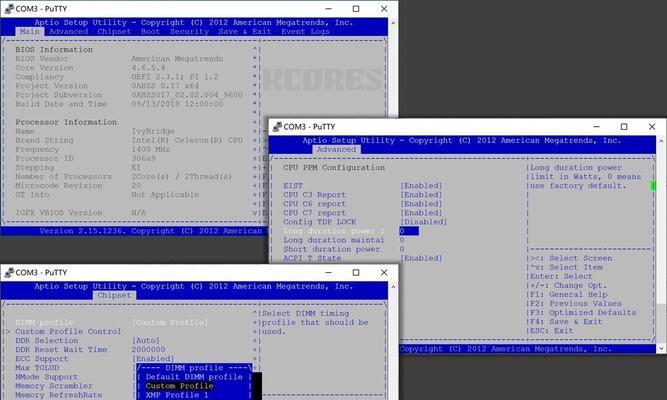Select the Boot tab

[x=150, y=31]
